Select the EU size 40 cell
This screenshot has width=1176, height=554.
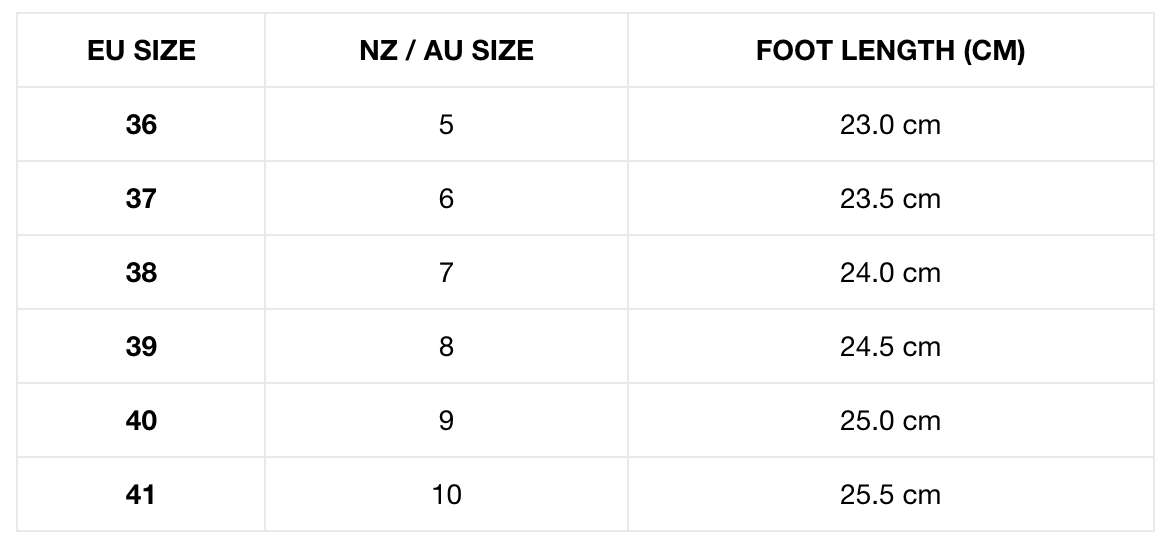tap(141, 421)
